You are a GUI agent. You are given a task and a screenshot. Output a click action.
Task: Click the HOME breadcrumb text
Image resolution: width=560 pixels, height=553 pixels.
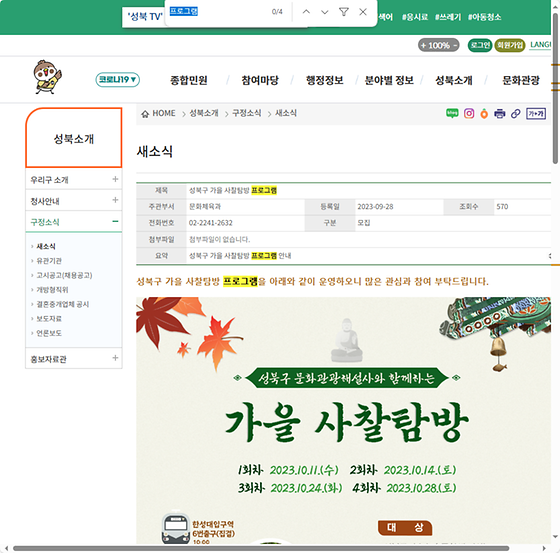click(x=164, y=113)
